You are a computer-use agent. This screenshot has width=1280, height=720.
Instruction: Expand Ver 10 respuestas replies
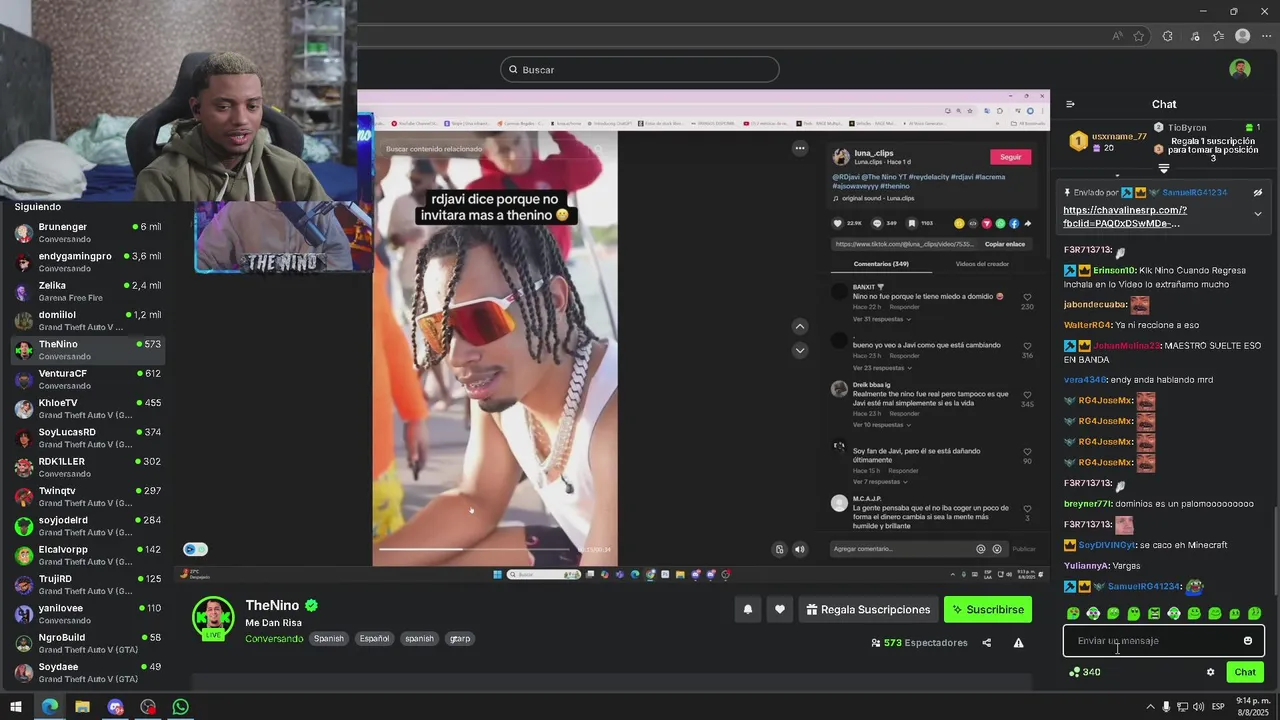[881, 425]
